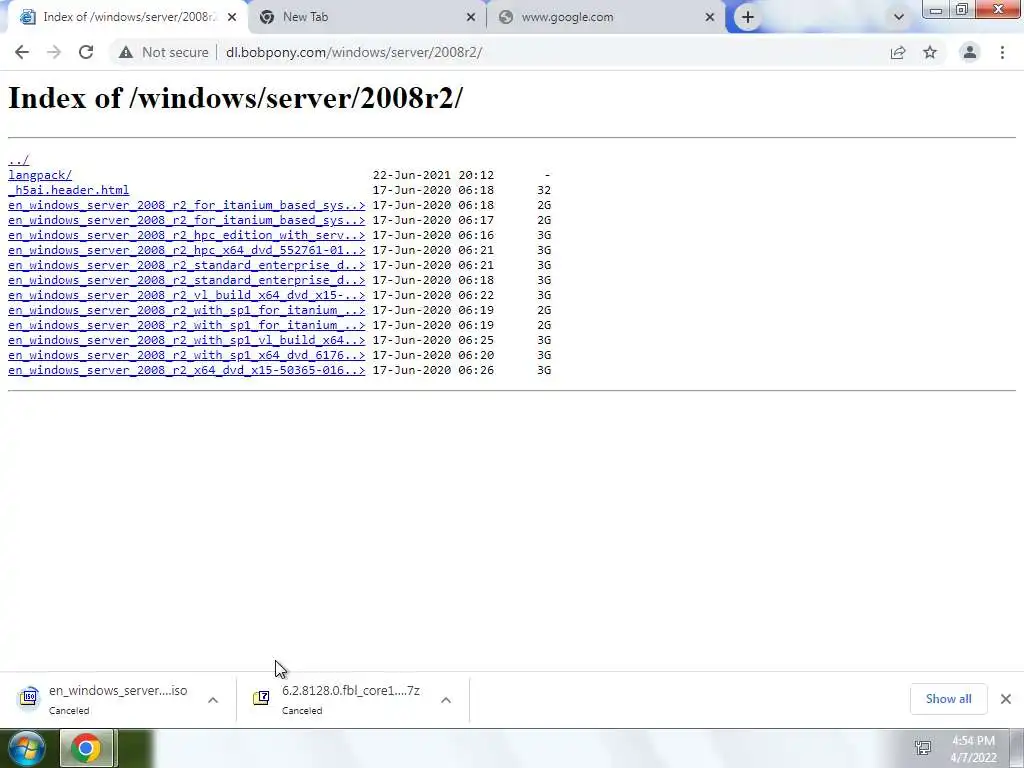The image size is (1024, 768).
Task: Click the Index of /windows/server/2008r2/ heading
Action: point(235,98)
